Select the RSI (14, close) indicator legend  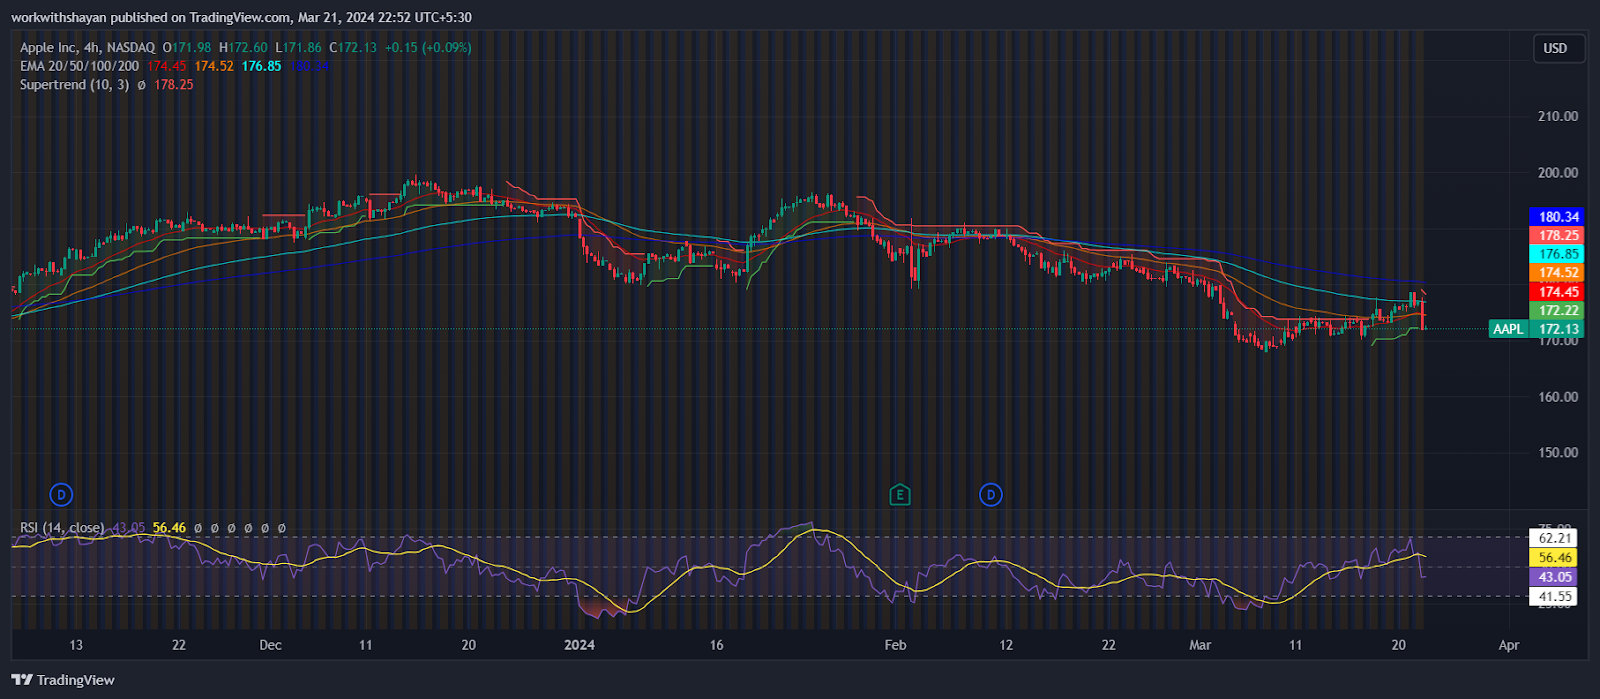pos(62,527)
